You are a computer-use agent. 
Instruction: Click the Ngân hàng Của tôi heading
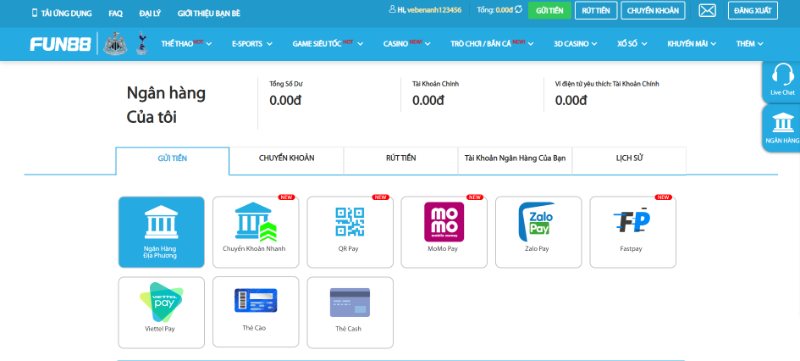166,105
